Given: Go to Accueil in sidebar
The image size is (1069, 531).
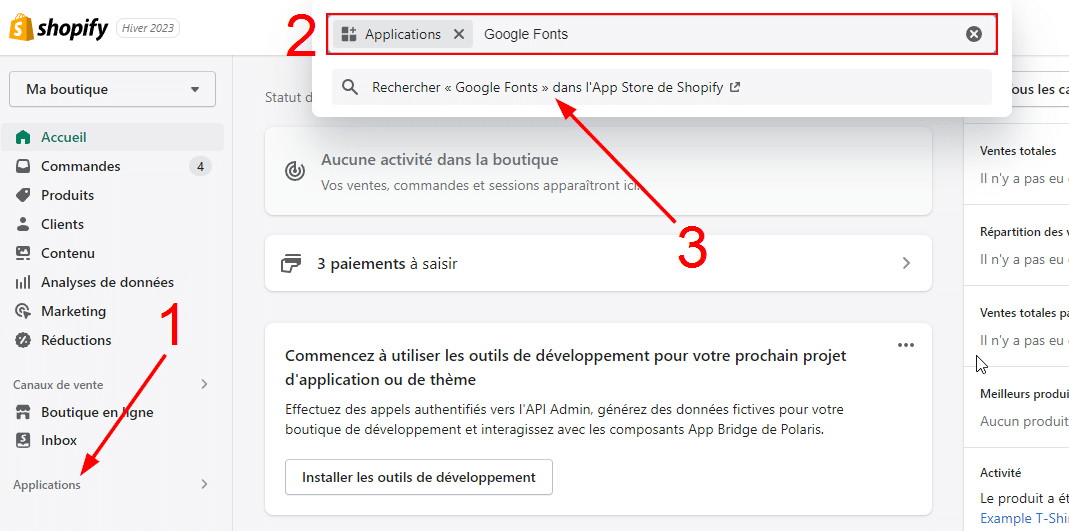Looking at the screenshot, I should [64, 137].
